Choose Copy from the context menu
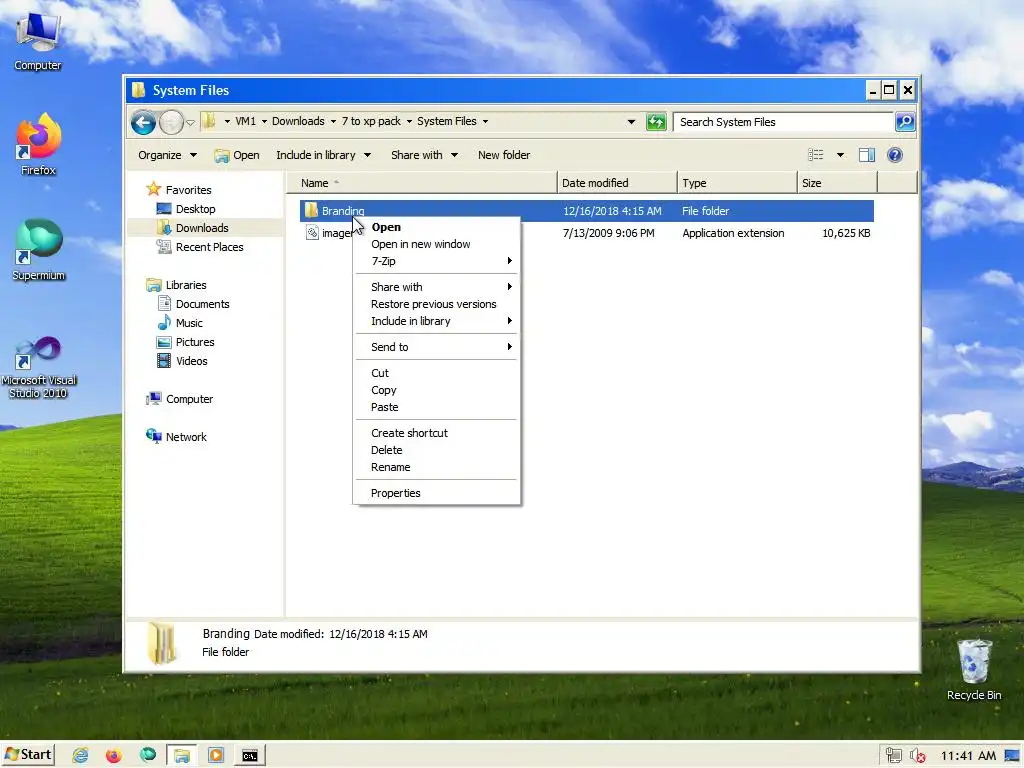 (436, 391)
